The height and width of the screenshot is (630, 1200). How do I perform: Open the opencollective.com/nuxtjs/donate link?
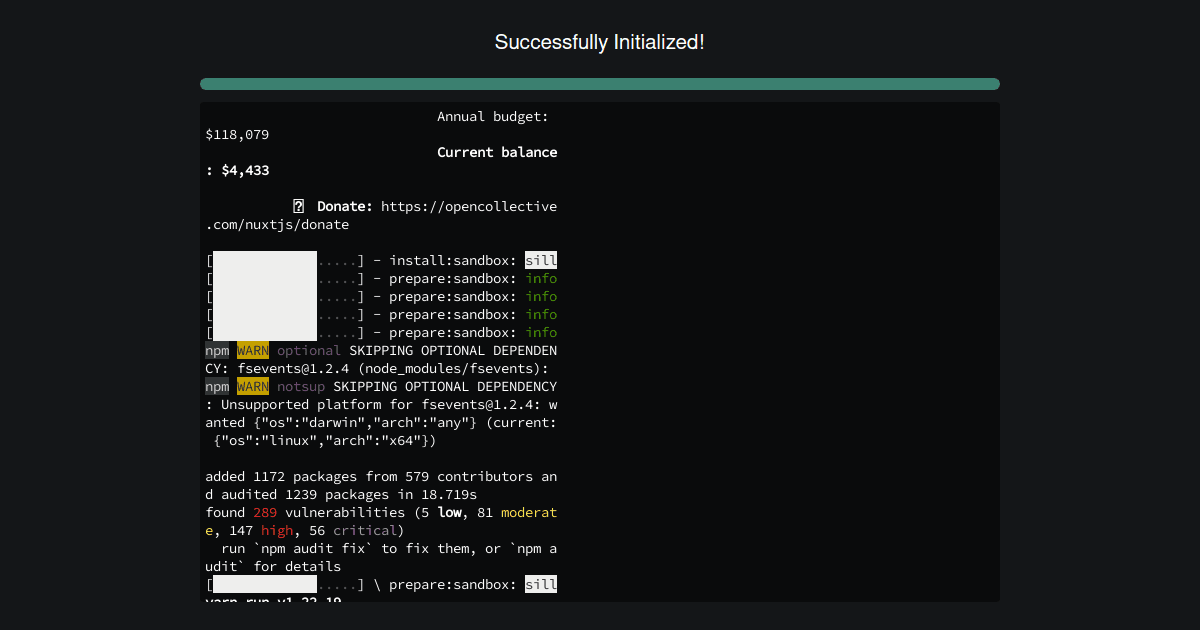pyautogui.click(x=468, y=206)
